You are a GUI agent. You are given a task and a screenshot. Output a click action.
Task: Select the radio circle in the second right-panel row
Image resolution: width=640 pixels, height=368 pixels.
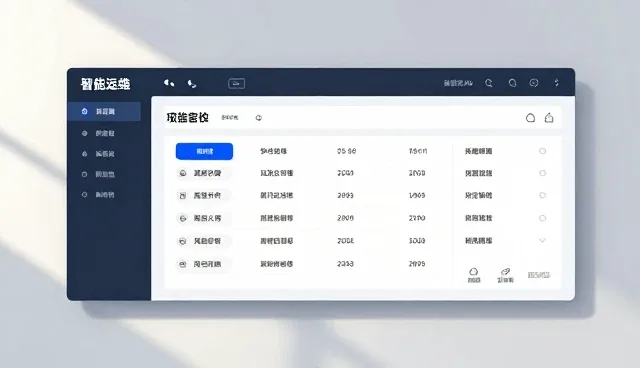click(542, 173)
